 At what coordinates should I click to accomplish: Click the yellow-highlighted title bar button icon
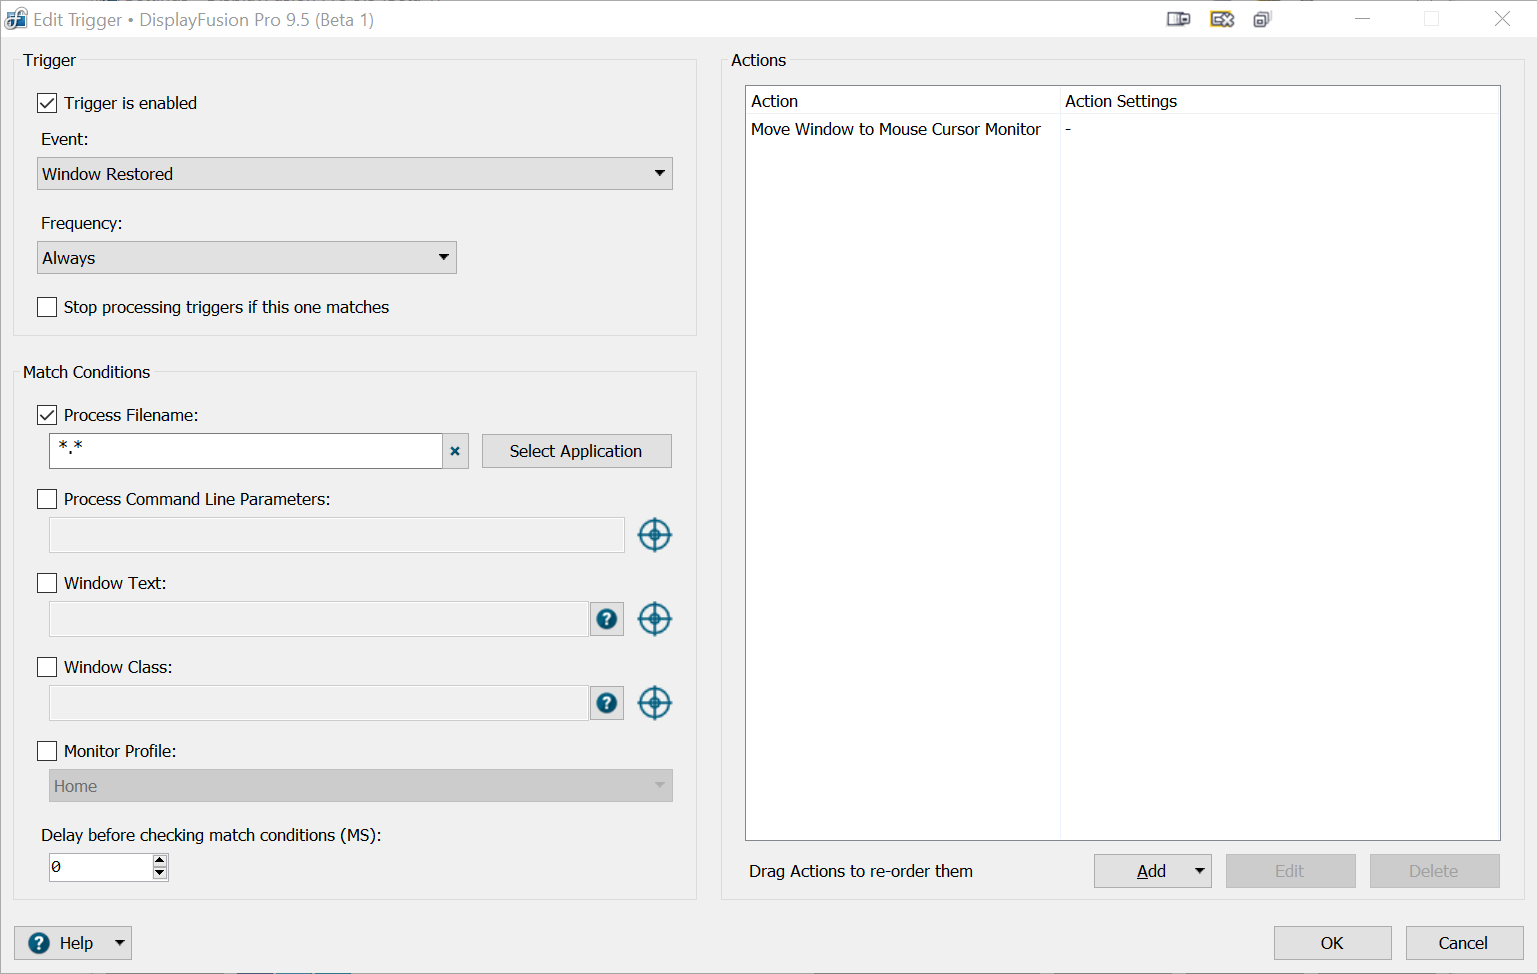pyautogui.click(x=1221, y=19)
